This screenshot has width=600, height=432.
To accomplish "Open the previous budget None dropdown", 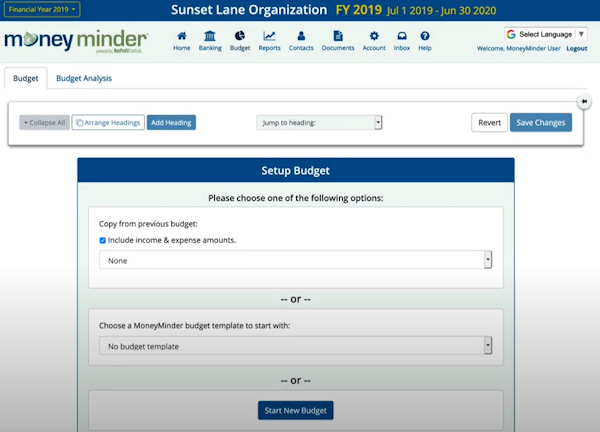I will (x=295, y=260).
